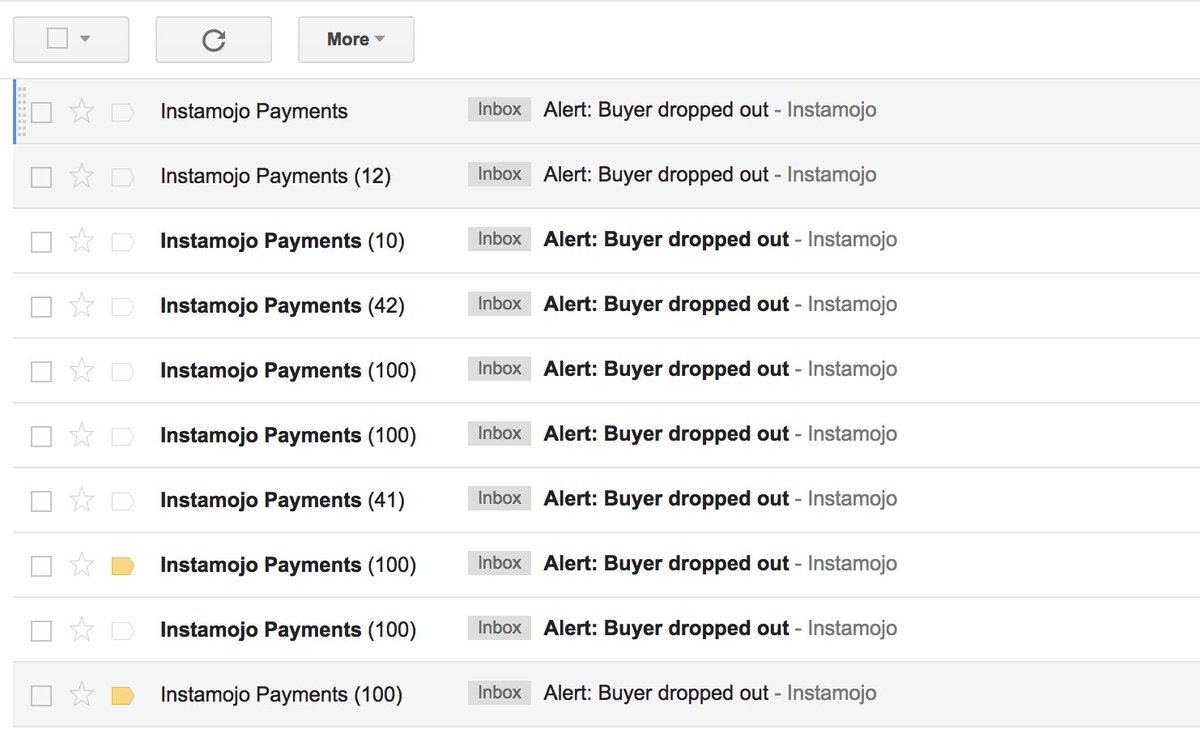Star the read, non-bold (100) thread
The image size is (1200, 734).
click(x=82, y=694)
